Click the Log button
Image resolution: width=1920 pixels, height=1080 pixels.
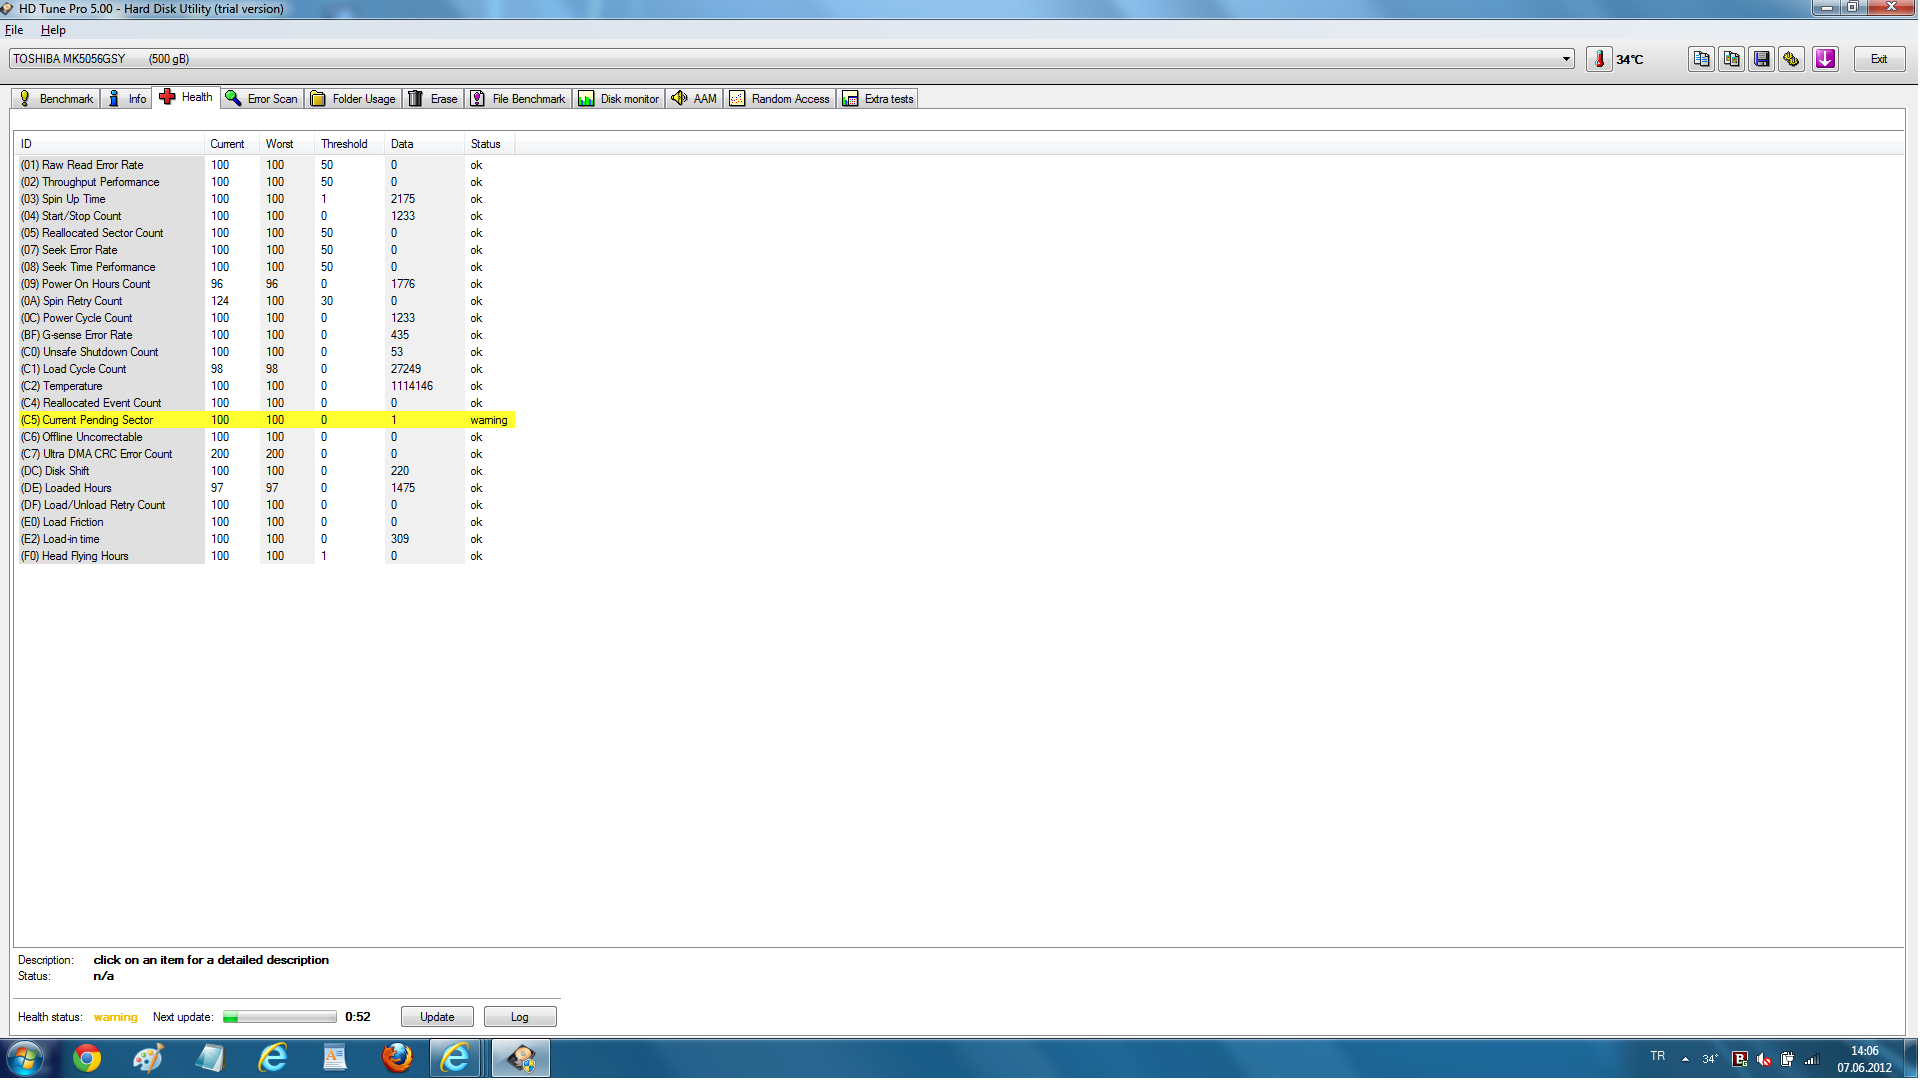click(520, 1017)
